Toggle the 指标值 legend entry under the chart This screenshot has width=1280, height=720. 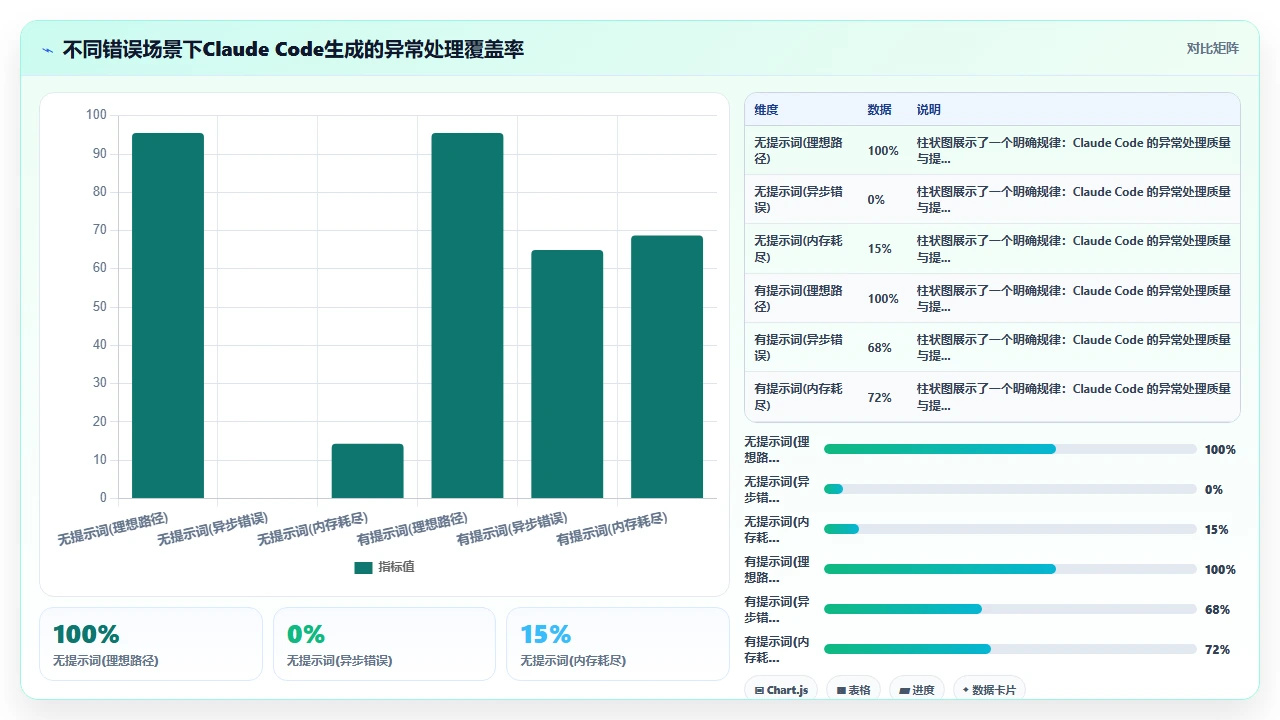pos(384,567)
